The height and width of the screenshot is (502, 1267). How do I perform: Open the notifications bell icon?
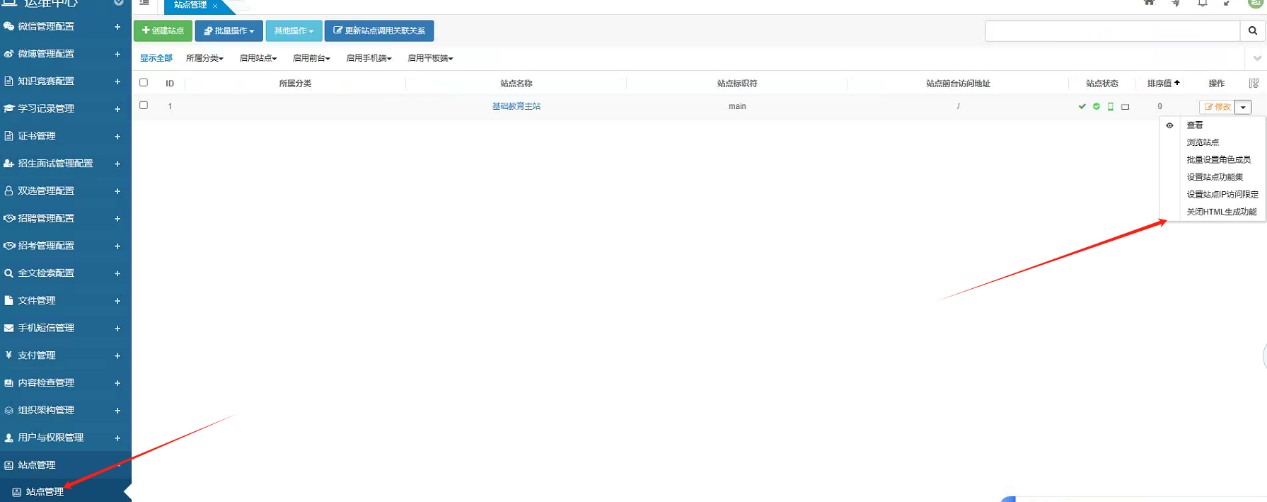[1202, 3]
